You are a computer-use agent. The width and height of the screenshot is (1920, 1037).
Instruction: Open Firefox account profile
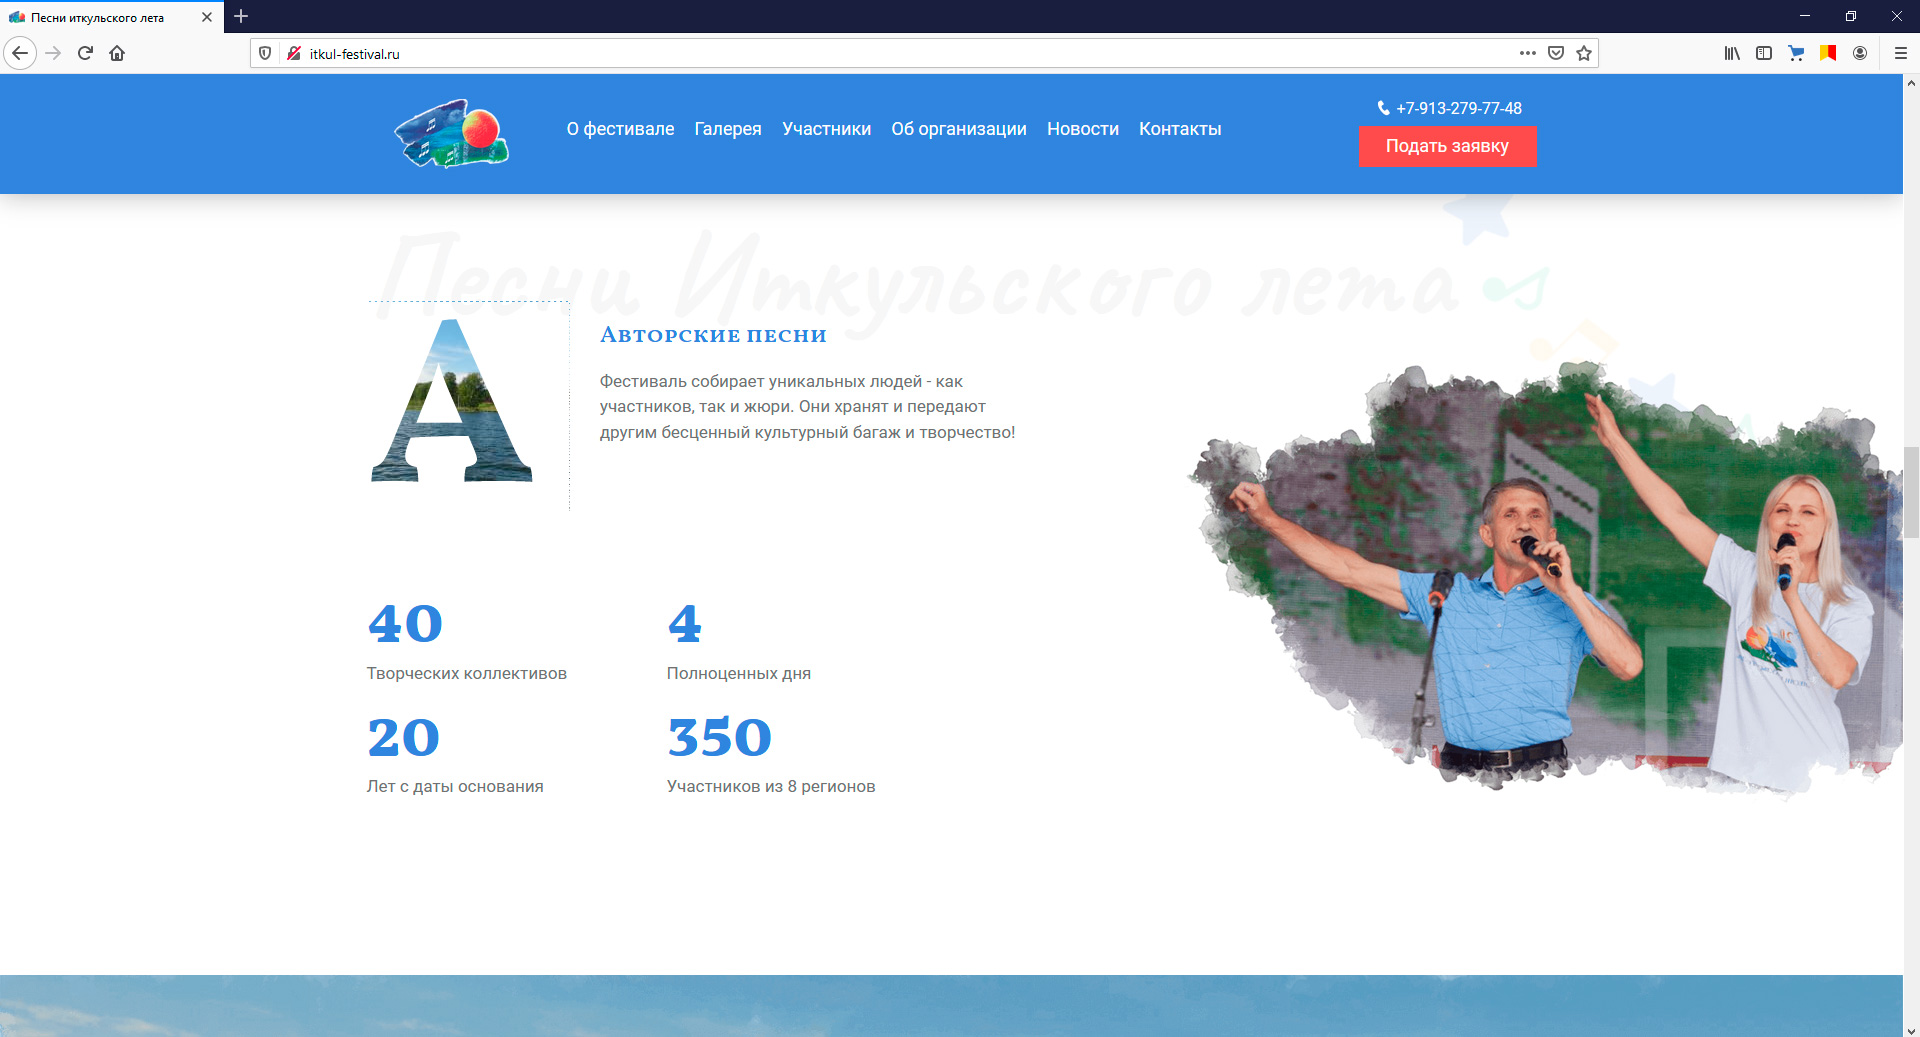(x=1860, y=53)
